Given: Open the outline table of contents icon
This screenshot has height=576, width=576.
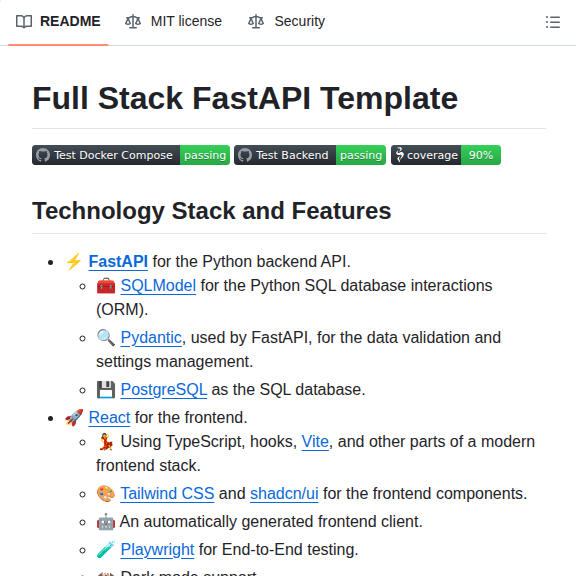Looking at the screenshot, I should point(553,22).
